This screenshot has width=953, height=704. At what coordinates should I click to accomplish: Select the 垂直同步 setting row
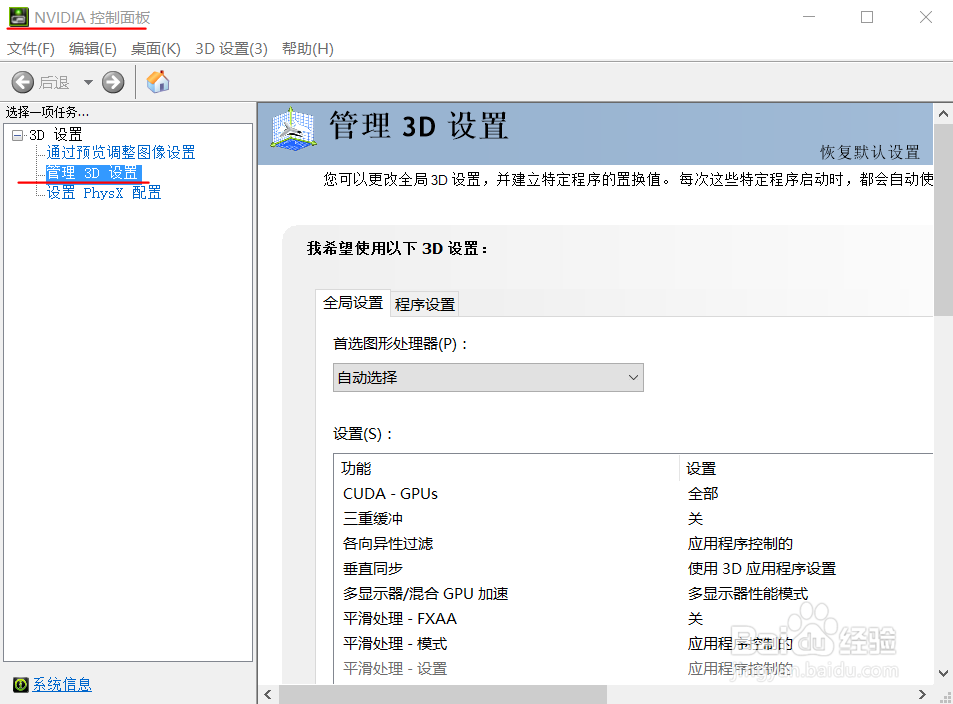click(633, 568)
